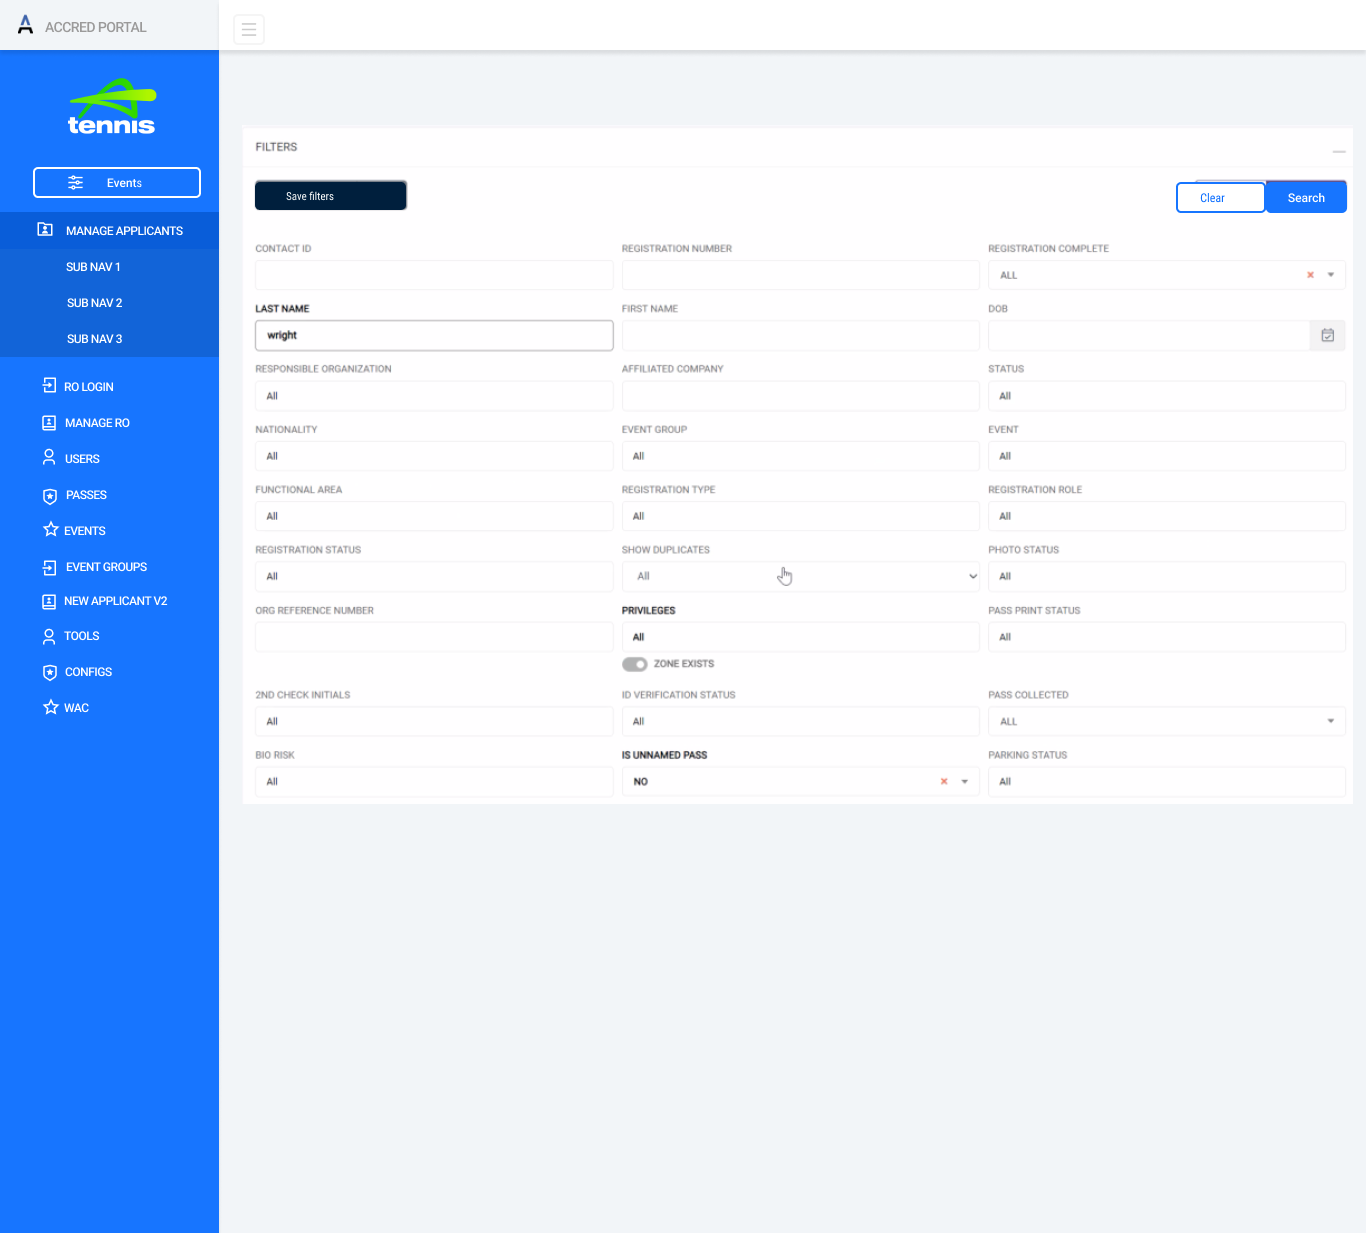Clear the Registration Complete selection with the red x
This screenshot has height=1233, width=1366.
click(x=1310, y=275)
